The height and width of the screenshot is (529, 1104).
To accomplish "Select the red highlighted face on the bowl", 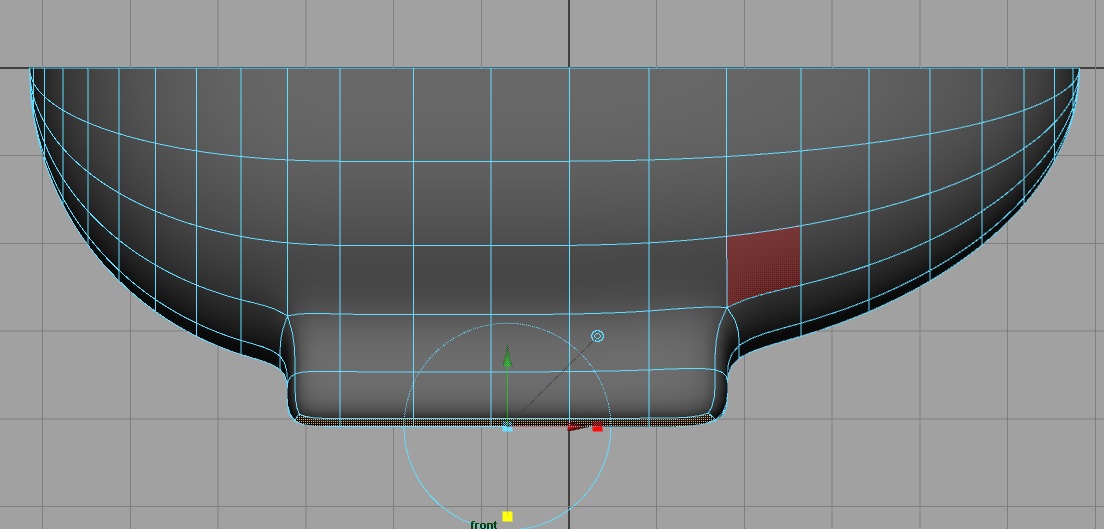I will pyautogui.click(x=764, y=266).
